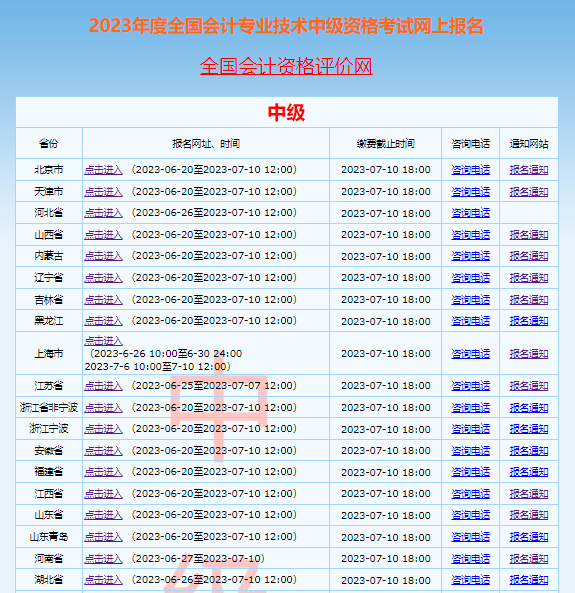Screen dimensions: 575x593
Task: Open 报名通知 link for 北京市
Action: pyautogui.click(x=528, y=170)
